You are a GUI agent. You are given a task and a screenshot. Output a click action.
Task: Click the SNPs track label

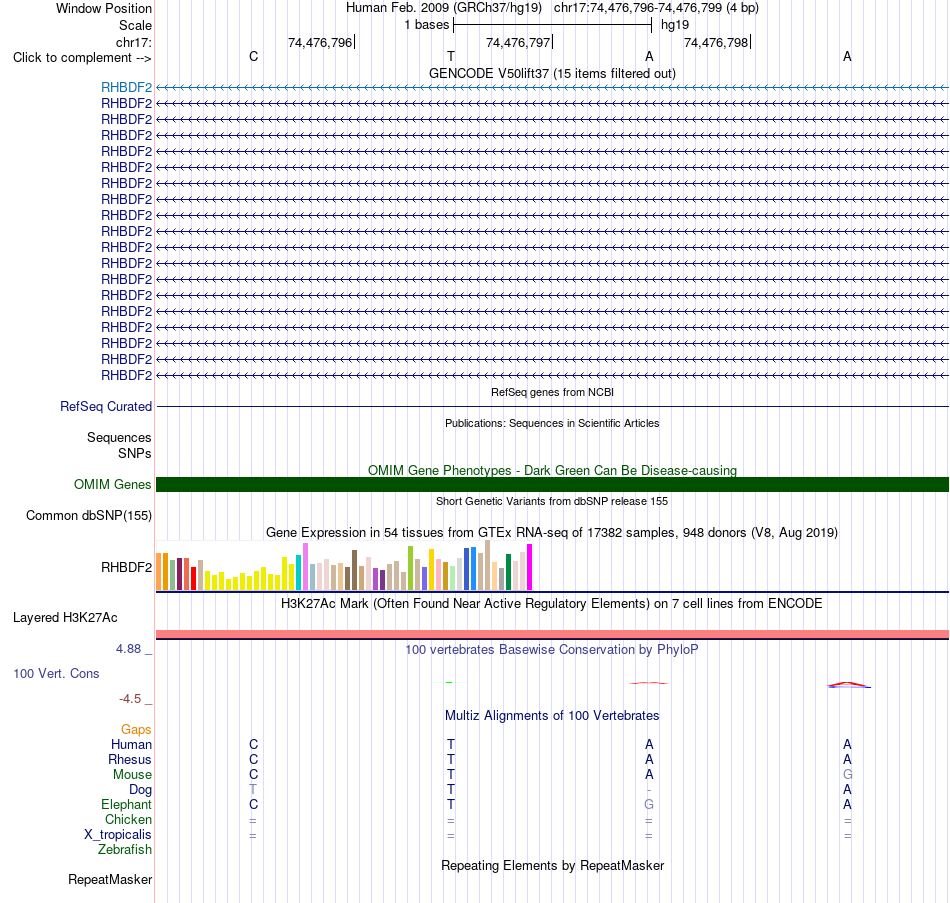coord(135,453)
